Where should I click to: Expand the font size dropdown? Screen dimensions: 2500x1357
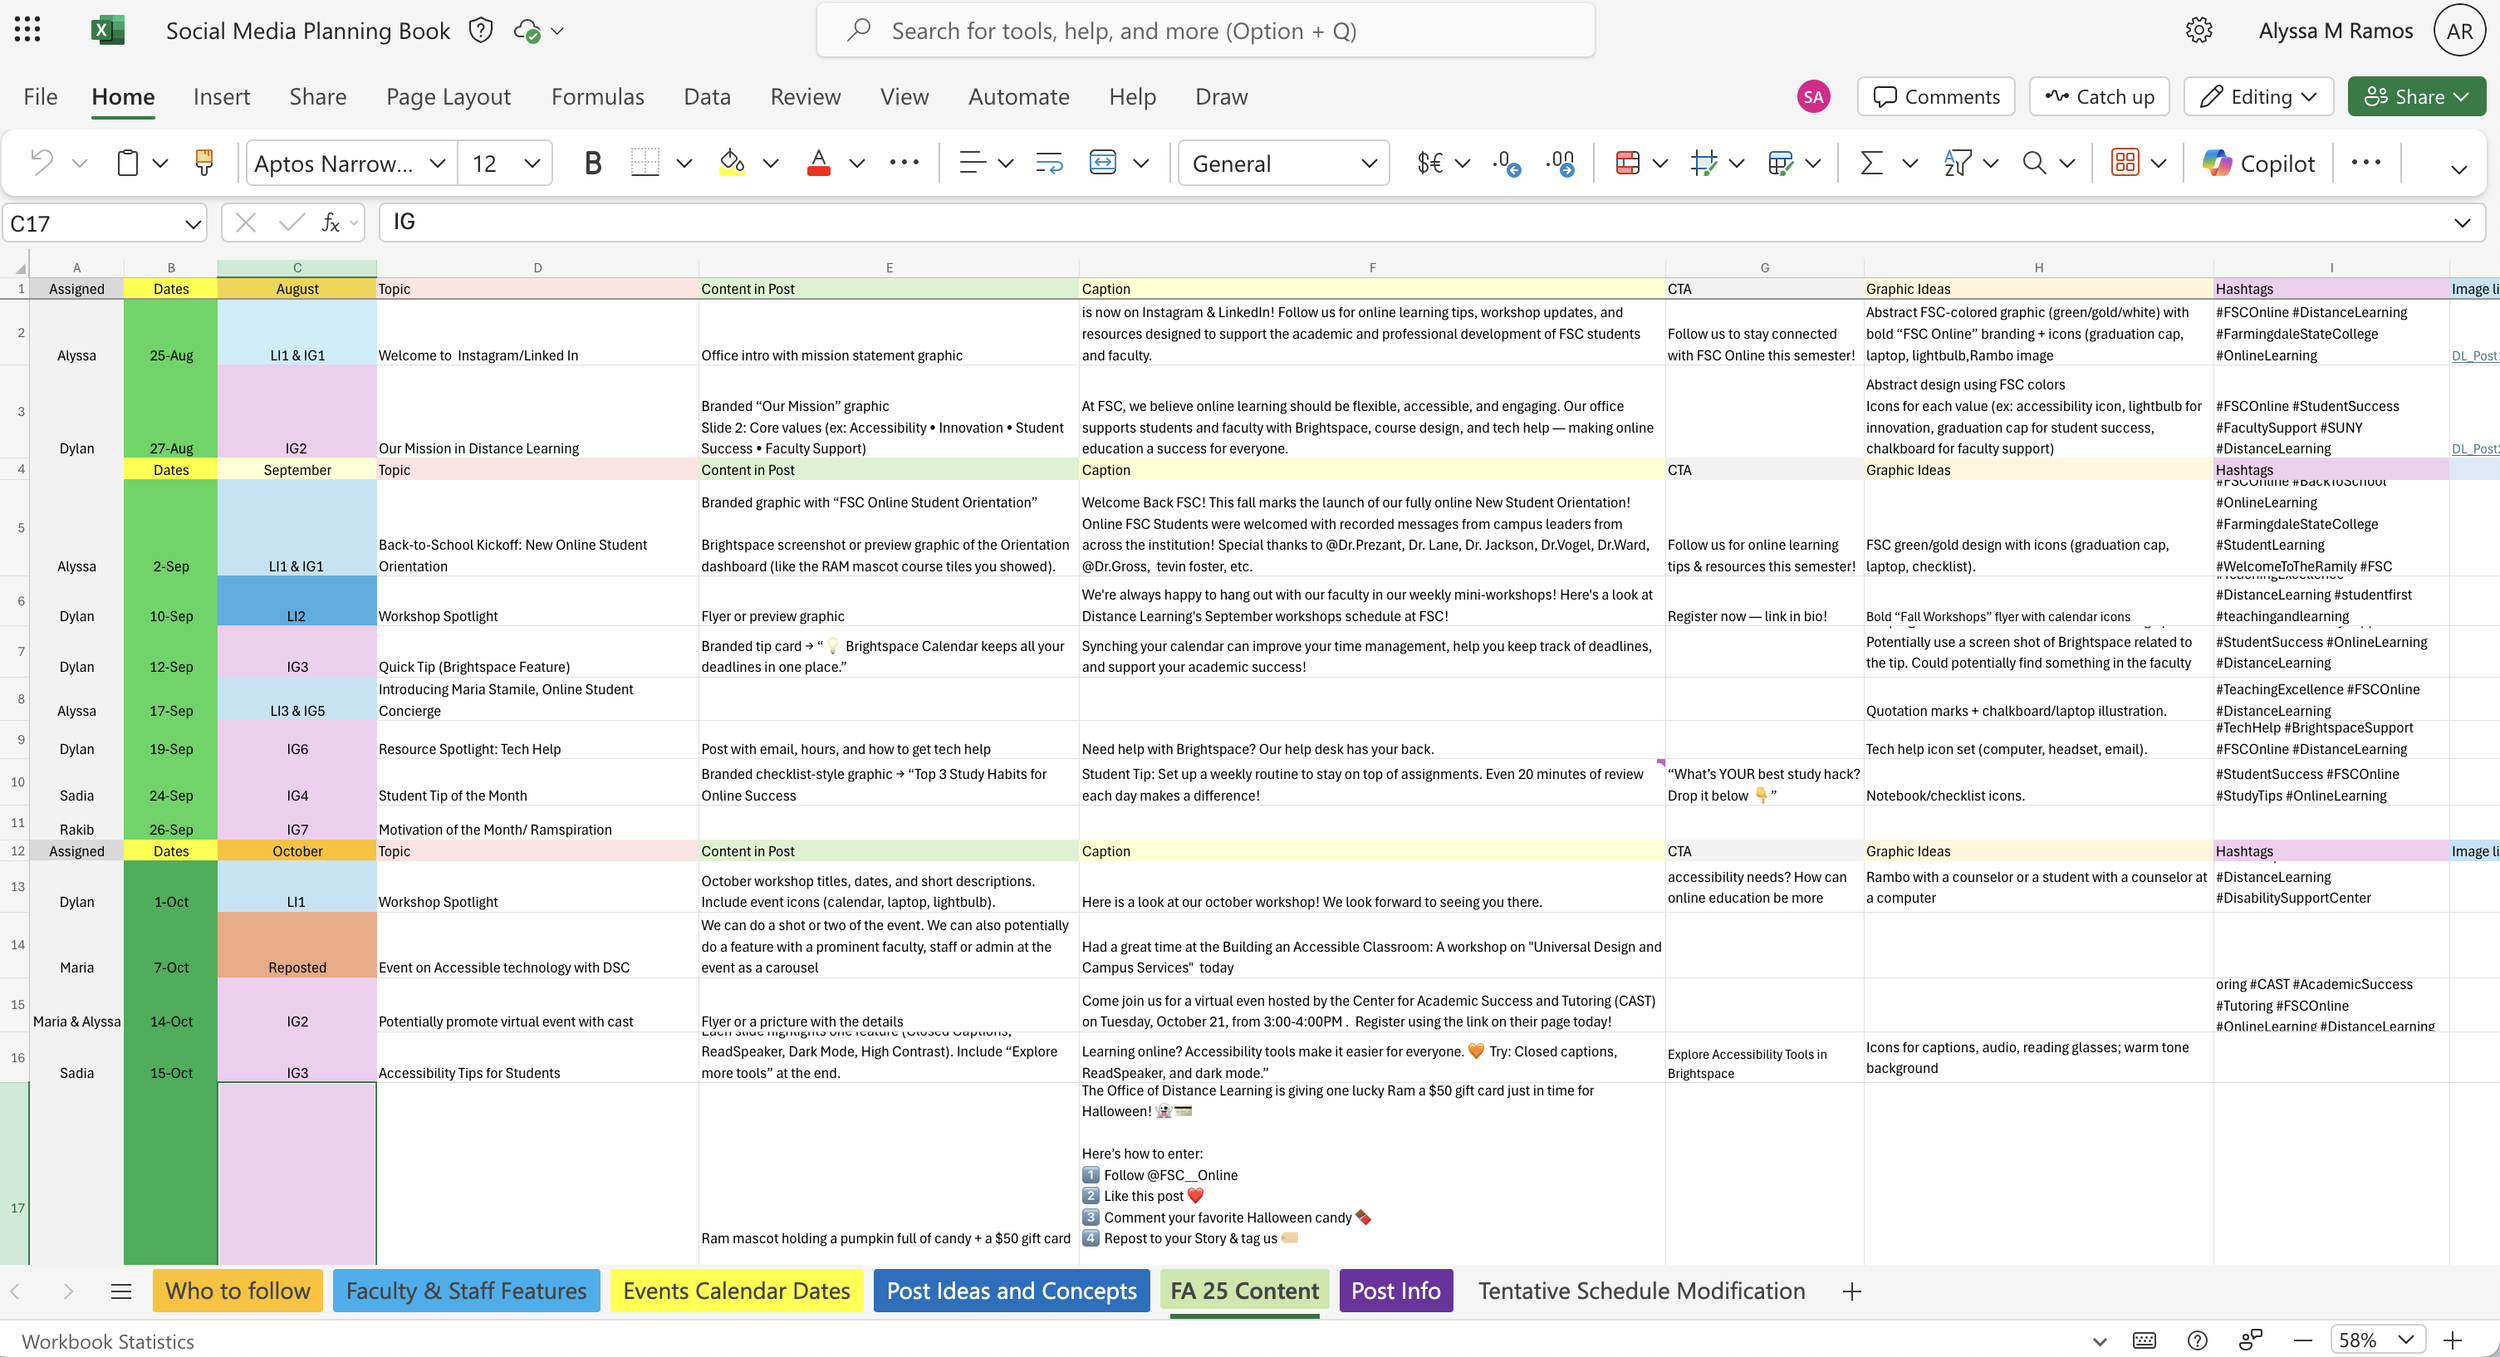coord(532,163)
